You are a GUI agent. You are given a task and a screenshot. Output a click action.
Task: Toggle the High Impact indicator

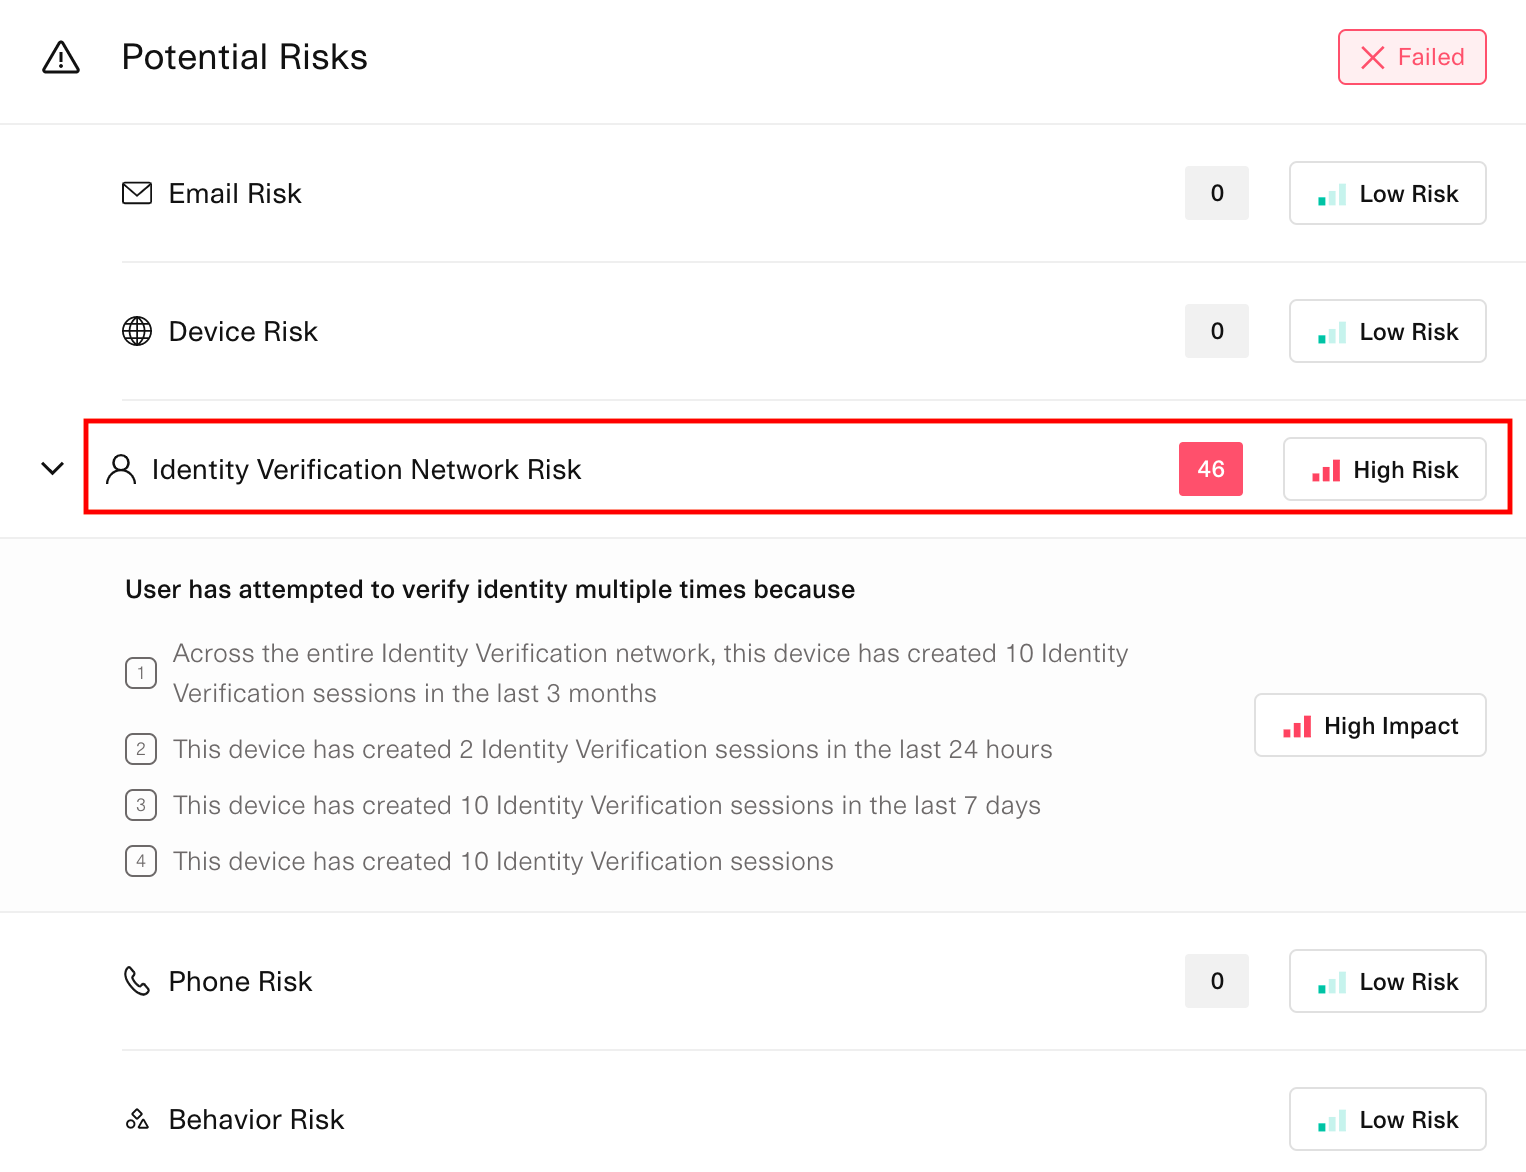[1369, 725]
